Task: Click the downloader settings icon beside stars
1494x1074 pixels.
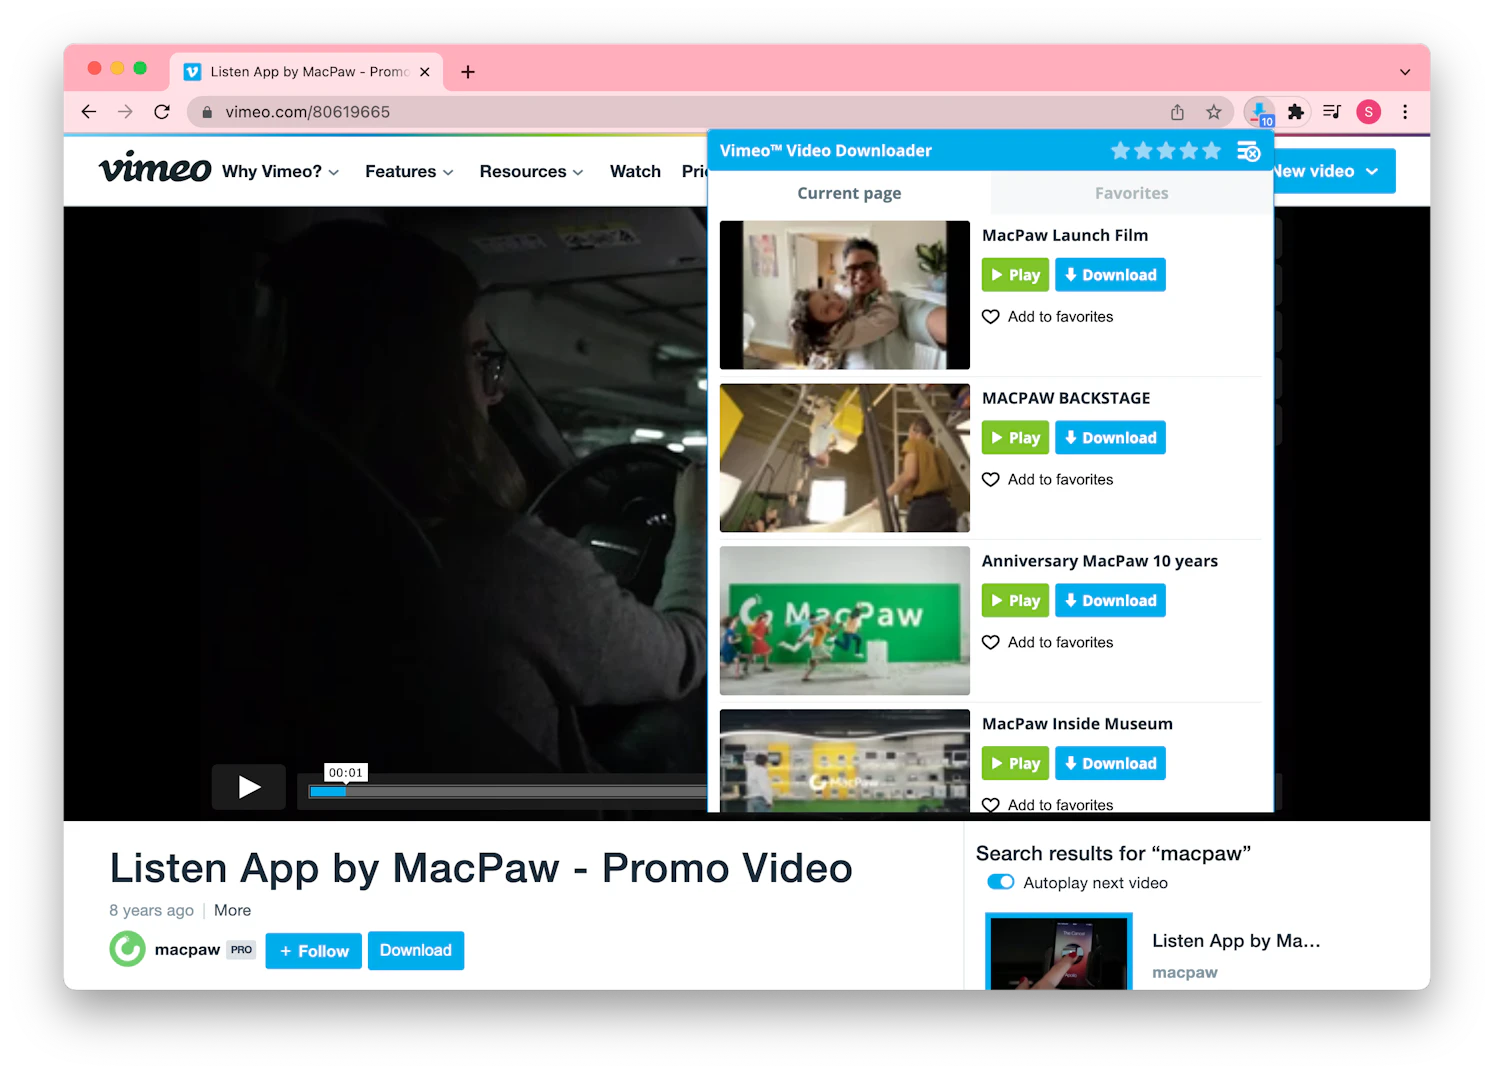Action: click(1248, 151)
